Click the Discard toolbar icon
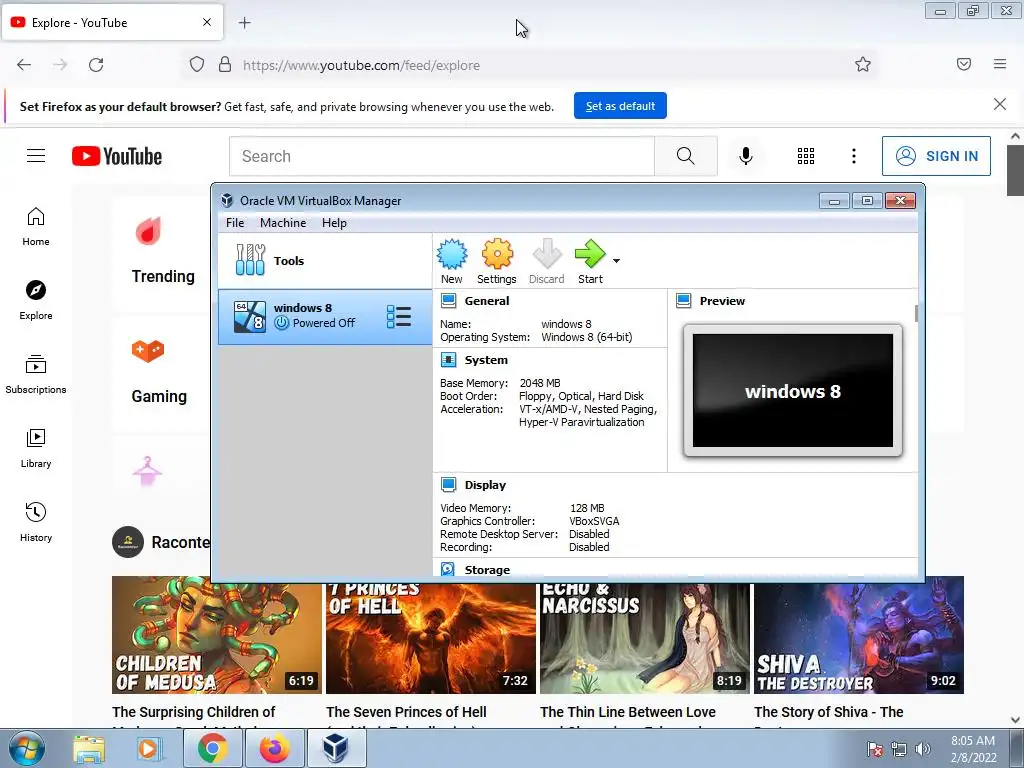This screenshot has width=1024, height=768. (x=547, y=261)
